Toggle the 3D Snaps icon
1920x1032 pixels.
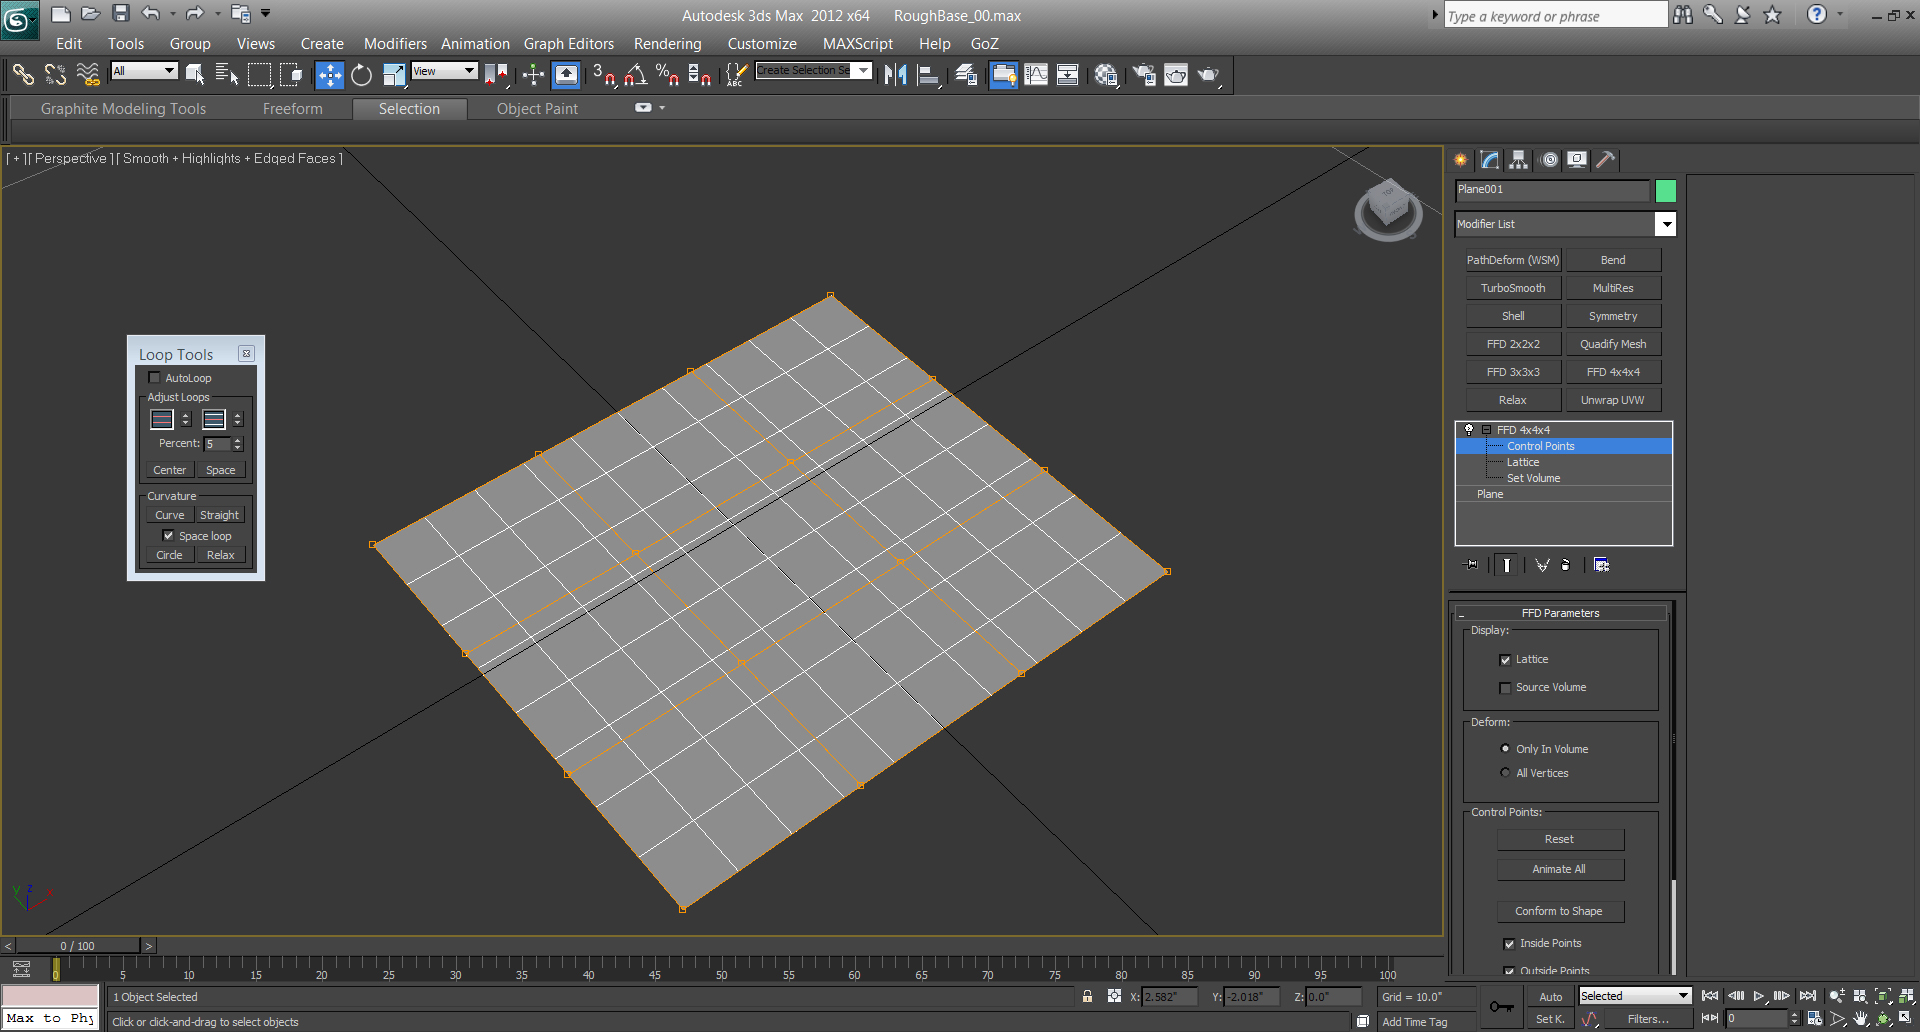(x=603, y=74)
